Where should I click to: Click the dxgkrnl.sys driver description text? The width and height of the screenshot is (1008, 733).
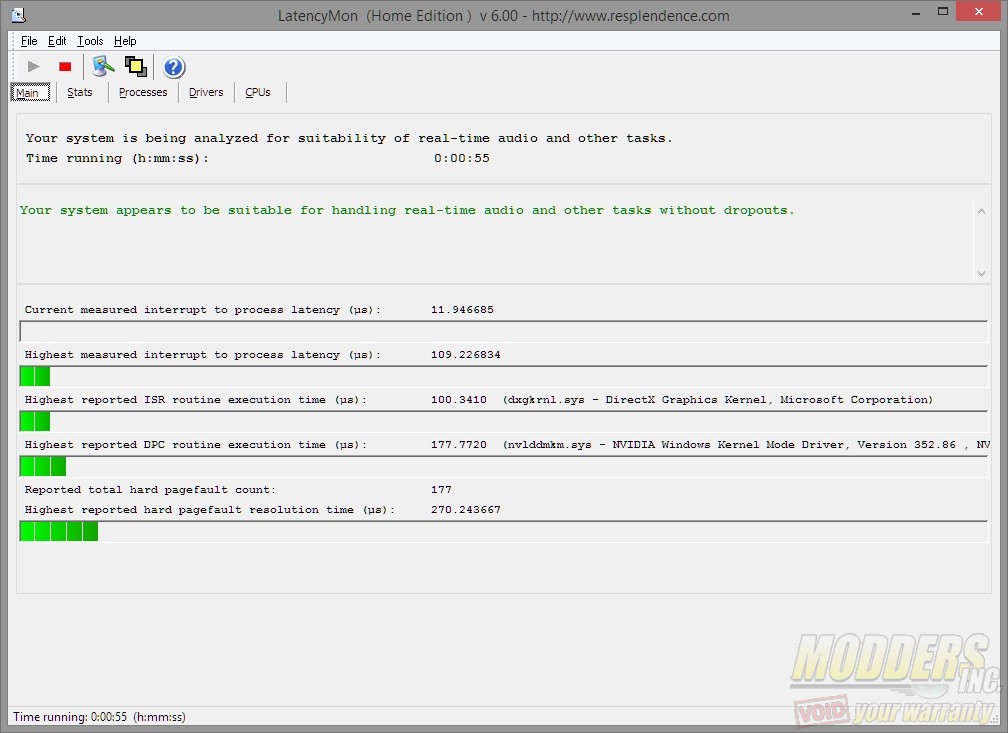(717, 399)
